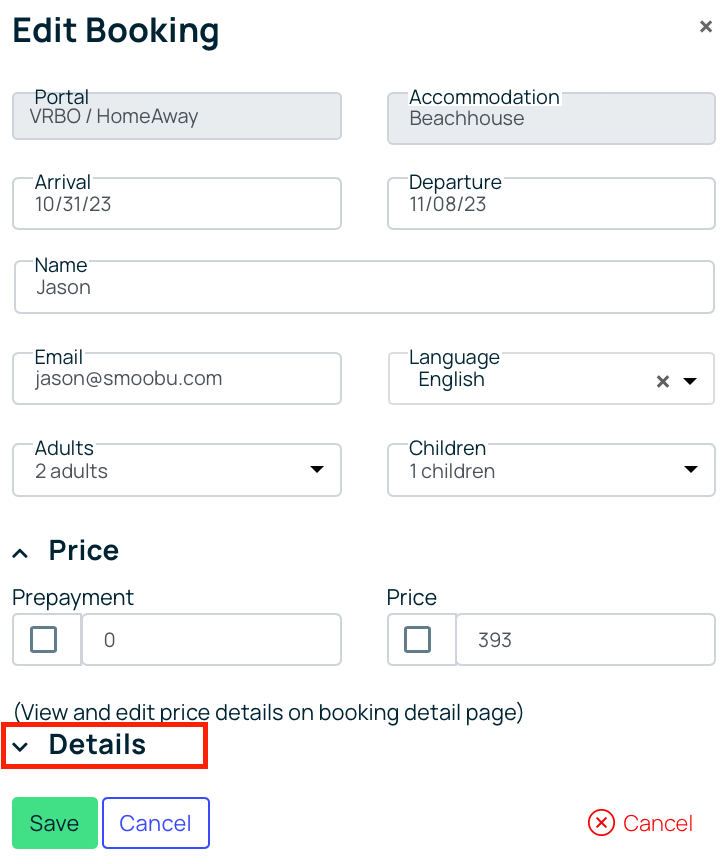
Task: Tick the Prepayment checkbox
Action: coord(44,639)
